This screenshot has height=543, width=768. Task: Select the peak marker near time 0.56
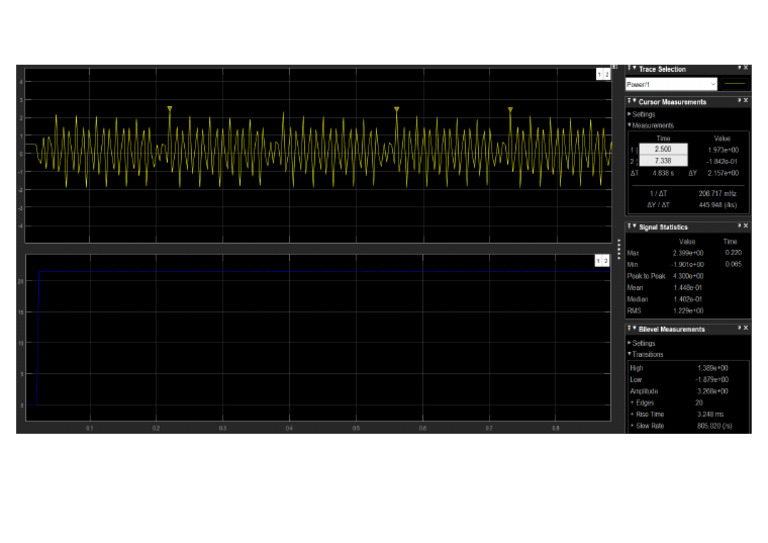[397, 109]
